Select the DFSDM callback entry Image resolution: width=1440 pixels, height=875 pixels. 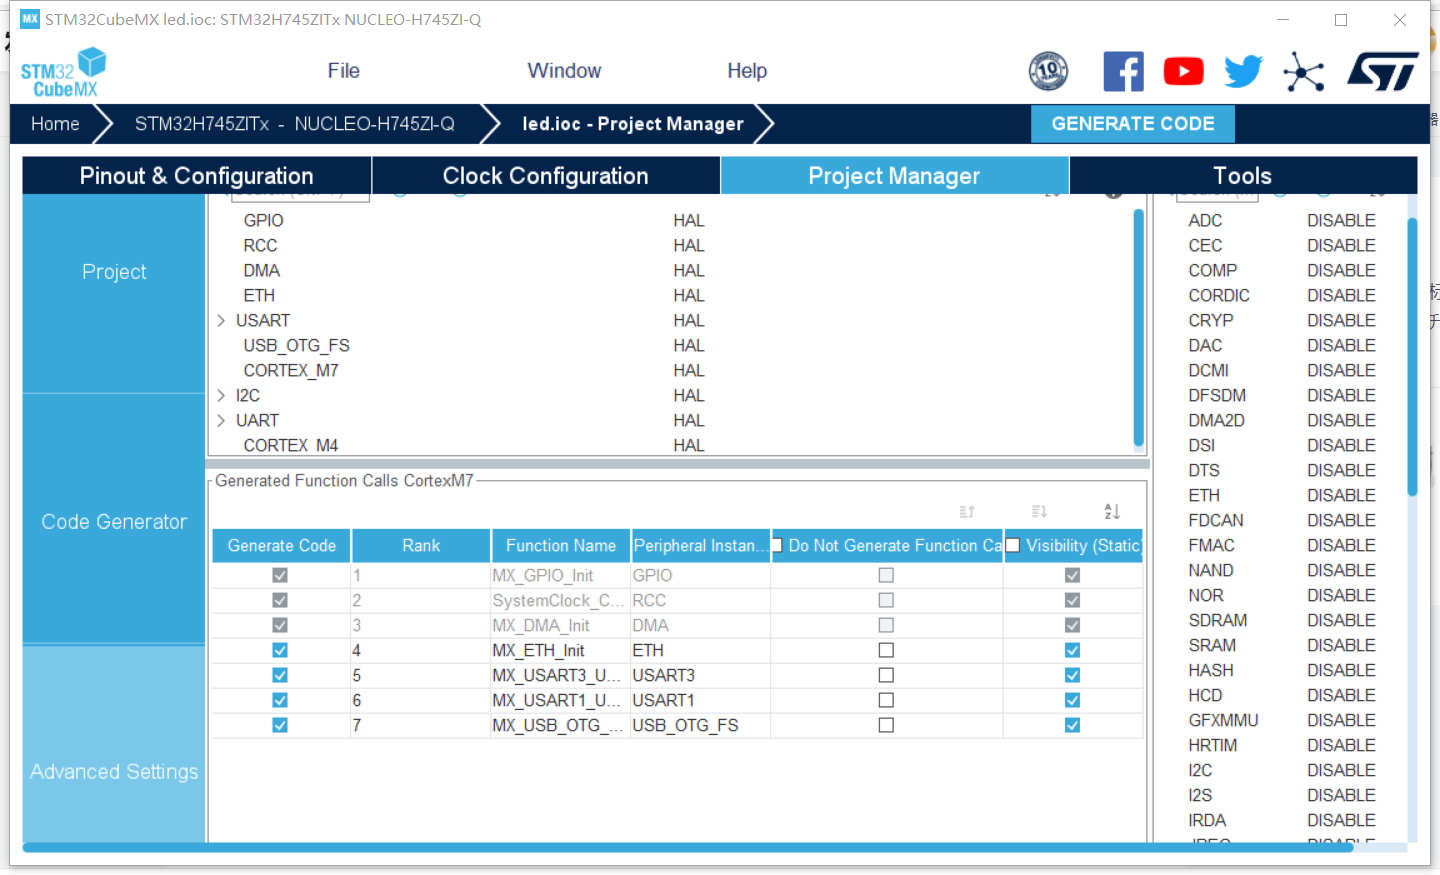tap(1217, 395)
